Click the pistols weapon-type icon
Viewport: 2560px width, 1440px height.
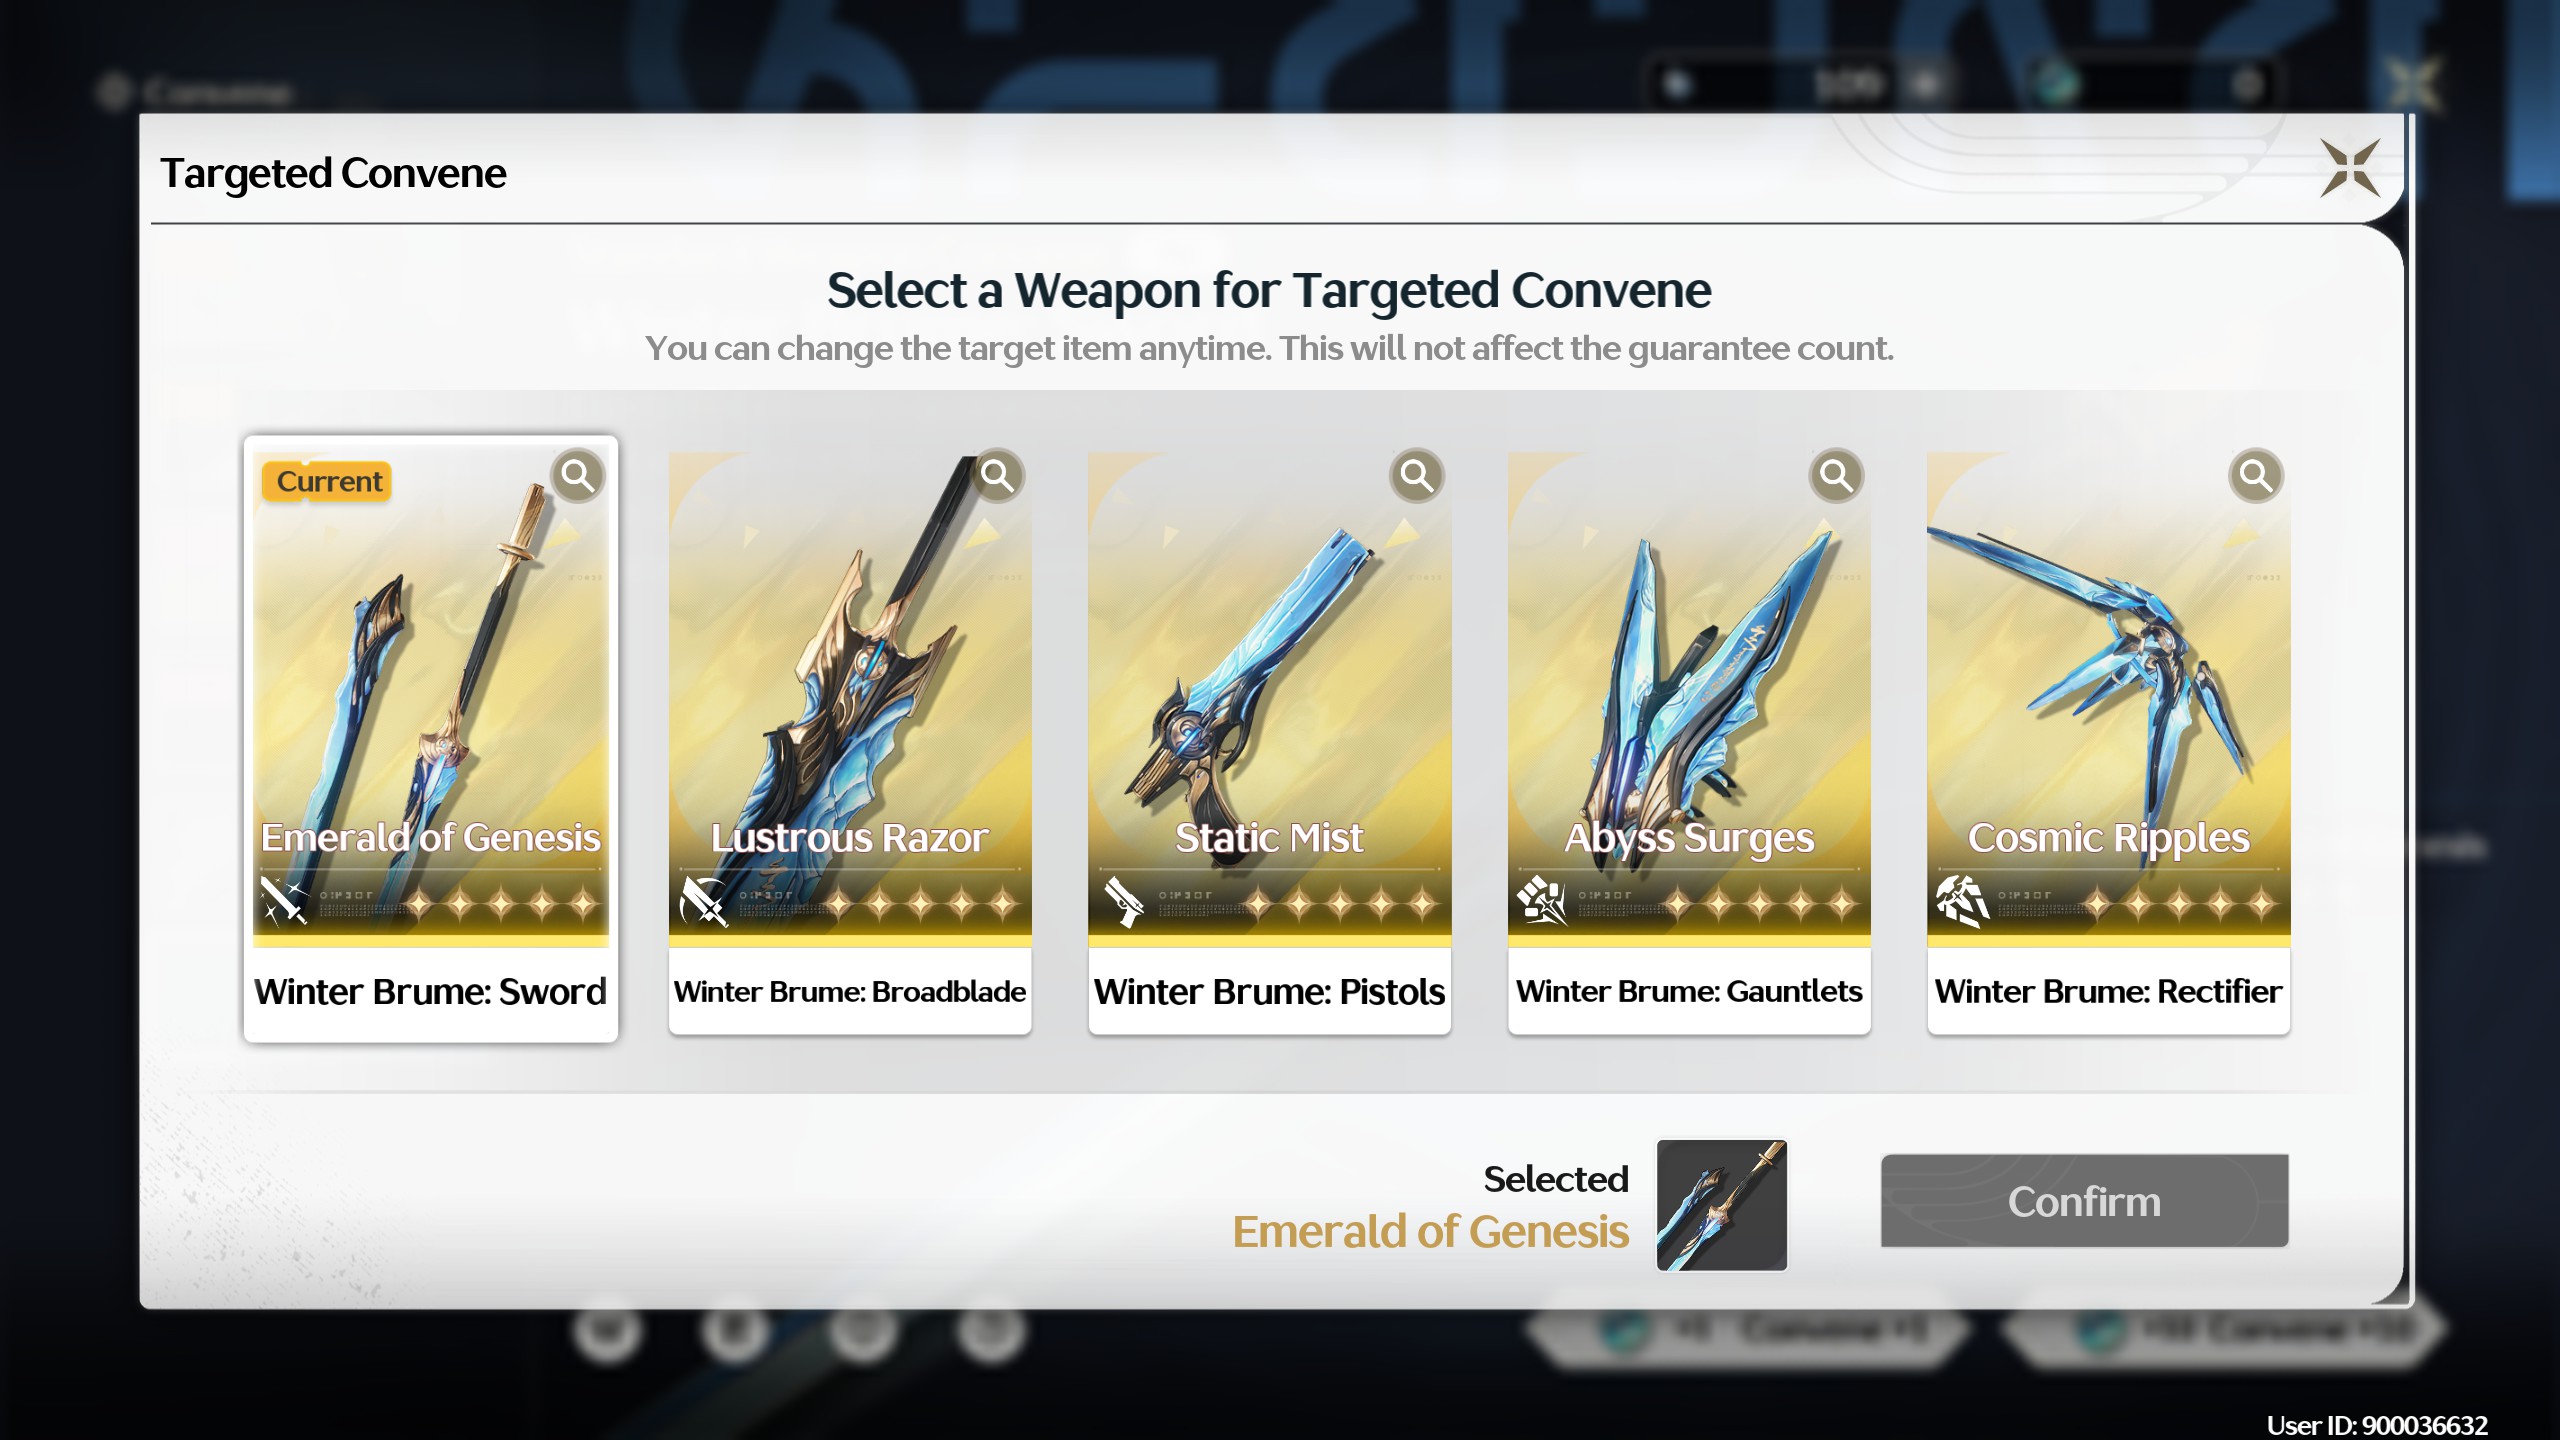(1124, 901)
